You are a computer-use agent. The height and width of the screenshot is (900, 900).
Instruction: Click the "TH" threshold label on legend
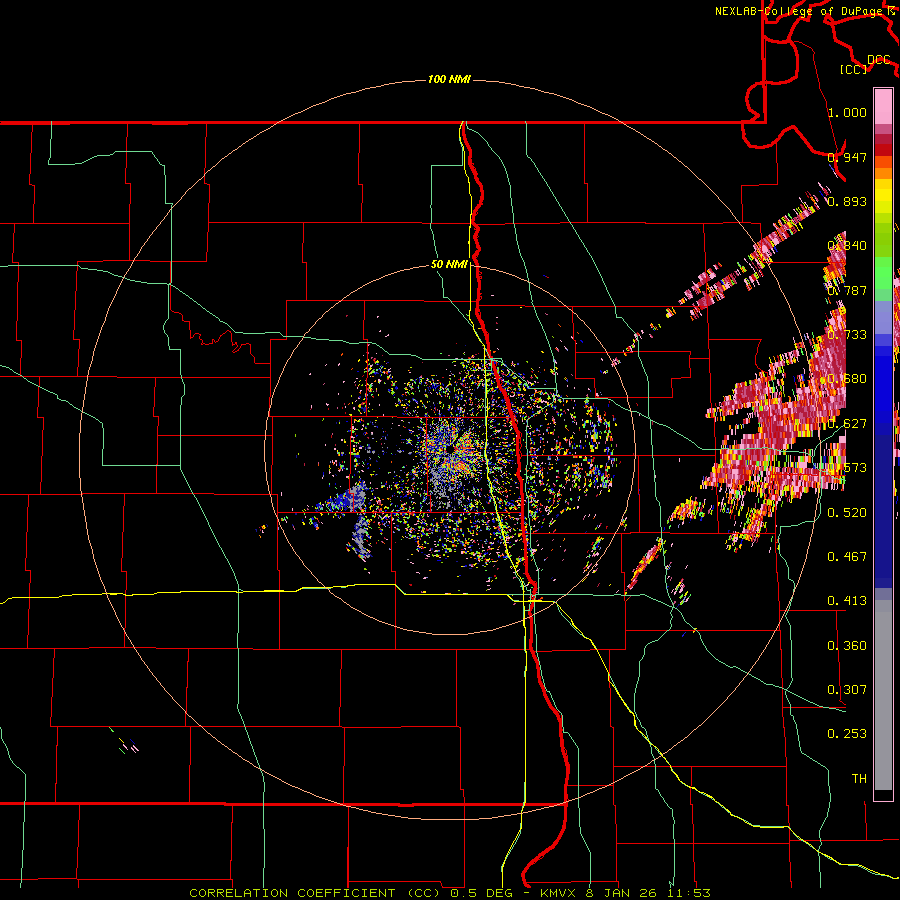(859, 778)
